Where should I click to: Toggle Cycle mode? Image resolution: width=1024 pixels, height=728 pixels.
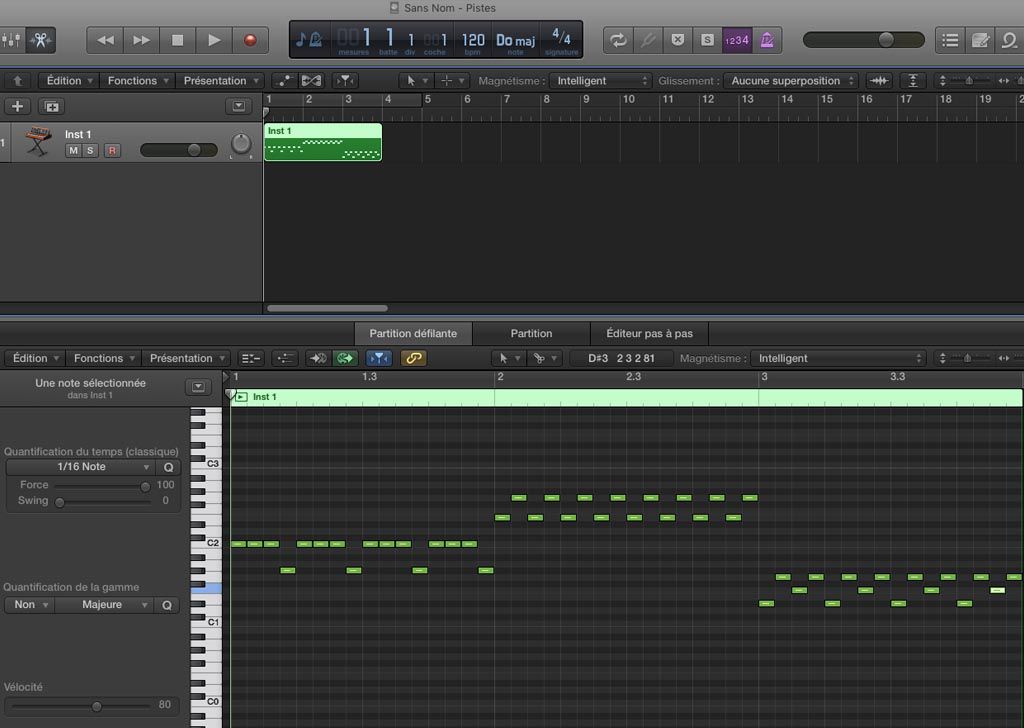[618, 40]
